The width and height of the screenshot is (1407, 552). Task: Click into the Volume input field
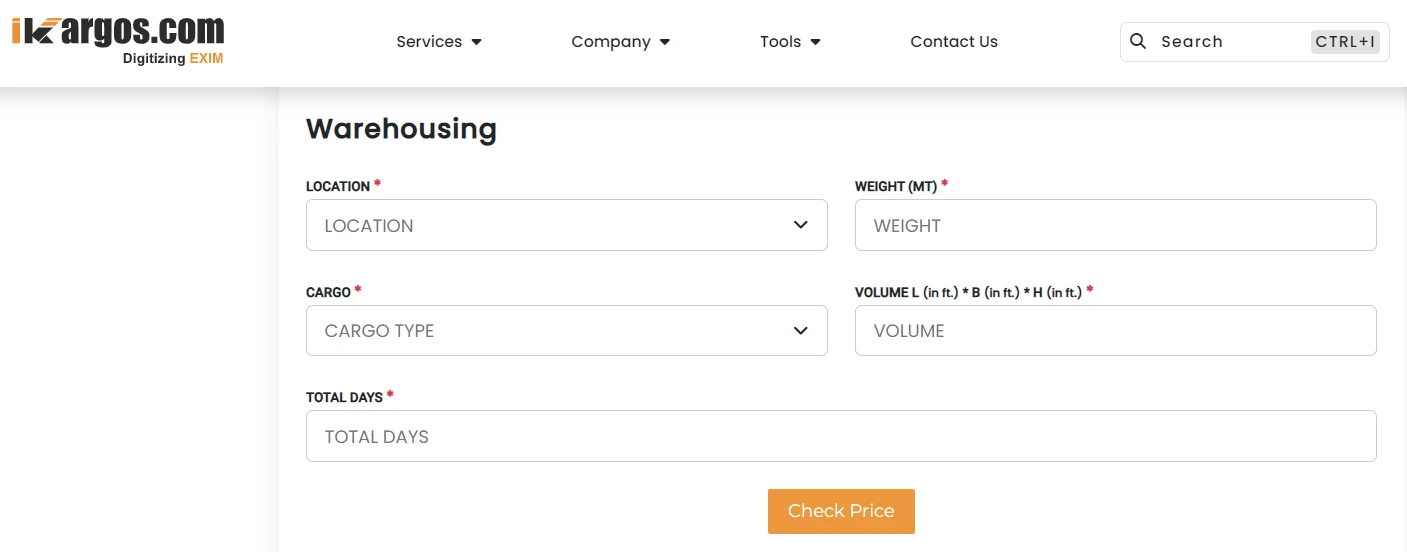point(1115,331)
